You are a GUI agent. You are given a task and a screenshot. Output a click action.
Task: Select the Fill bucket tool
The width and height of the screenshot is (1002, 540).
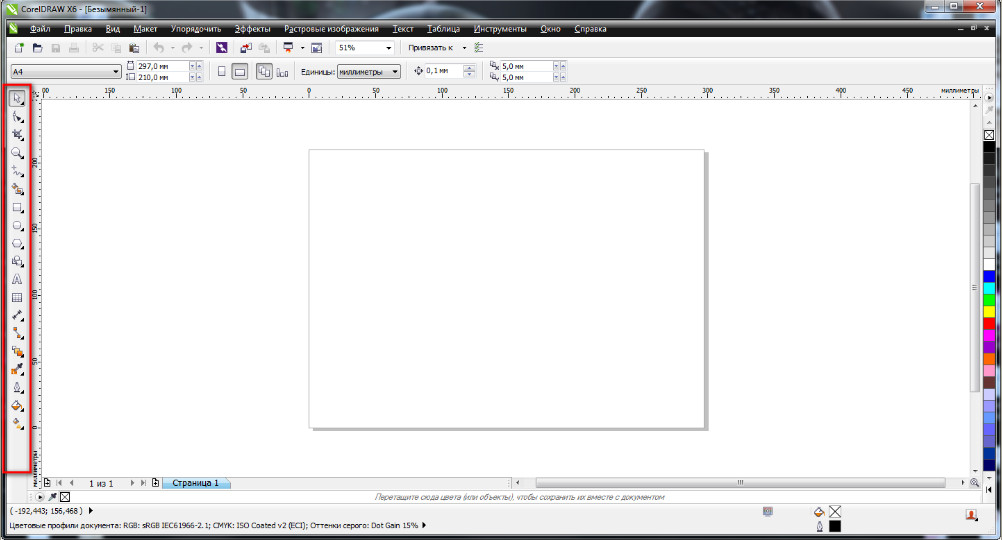(x=17, y=406)
